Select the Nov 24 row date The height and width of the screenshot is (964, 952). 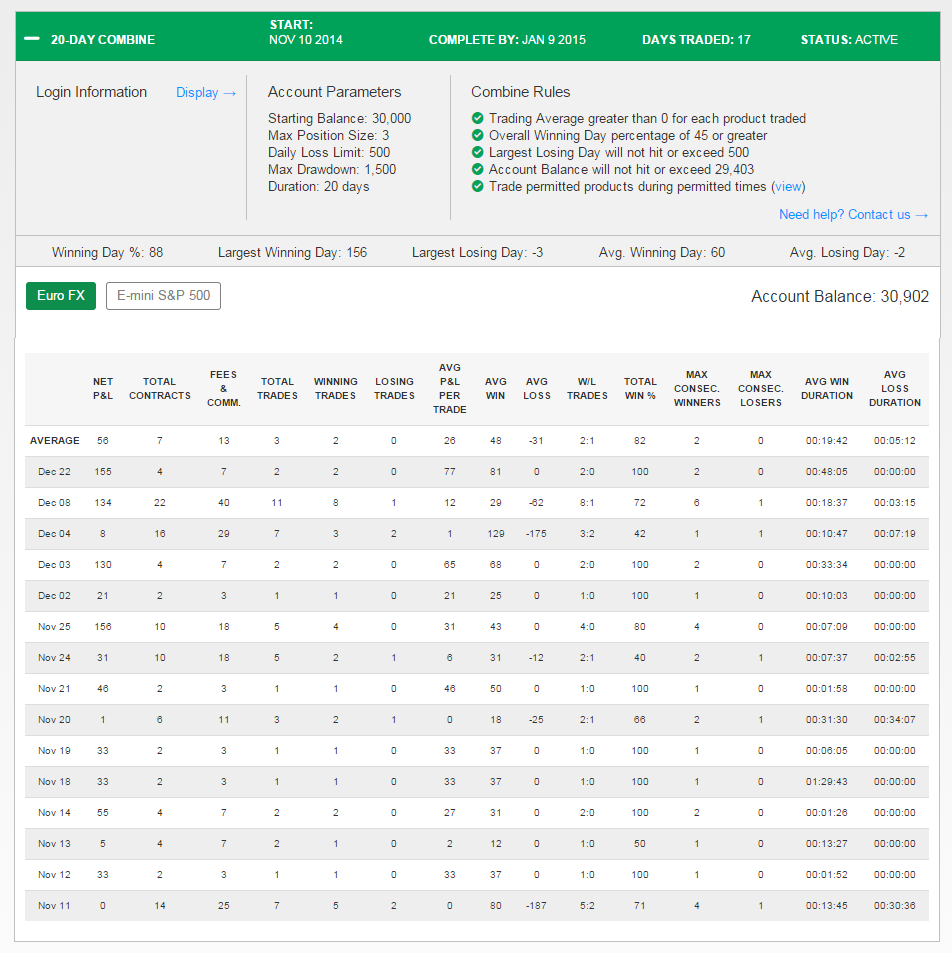[54, 658]
